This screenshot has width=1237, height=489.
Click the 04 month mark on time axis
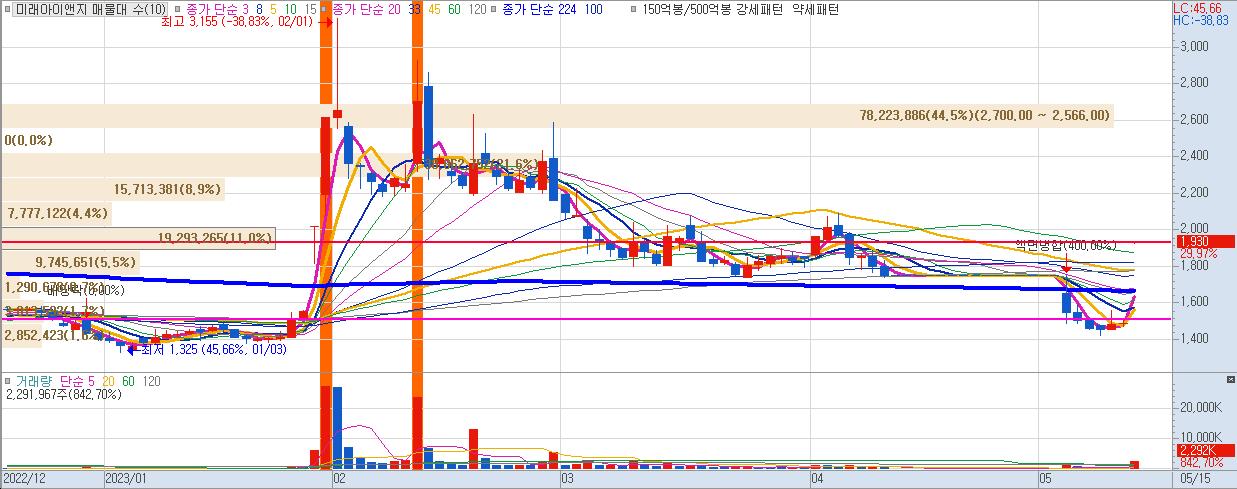point(816,480)
